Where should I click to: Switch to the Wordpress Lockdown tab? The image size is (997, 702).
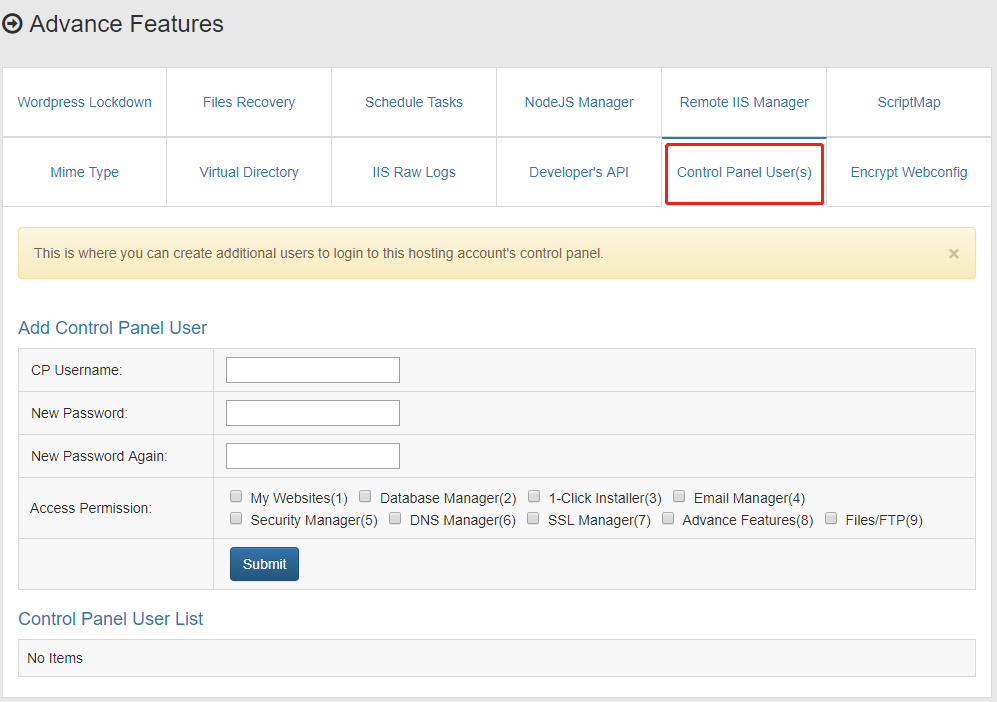(84, 102)
